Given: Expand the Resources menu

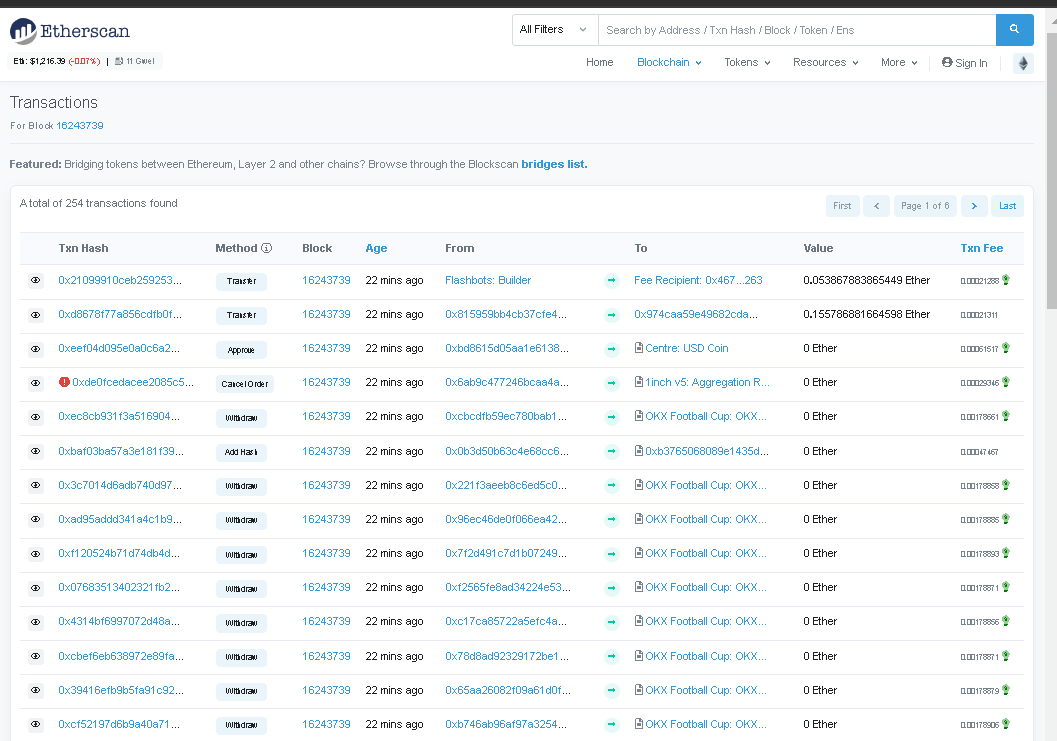Looking at the screenshot, I should coord(825,62).
